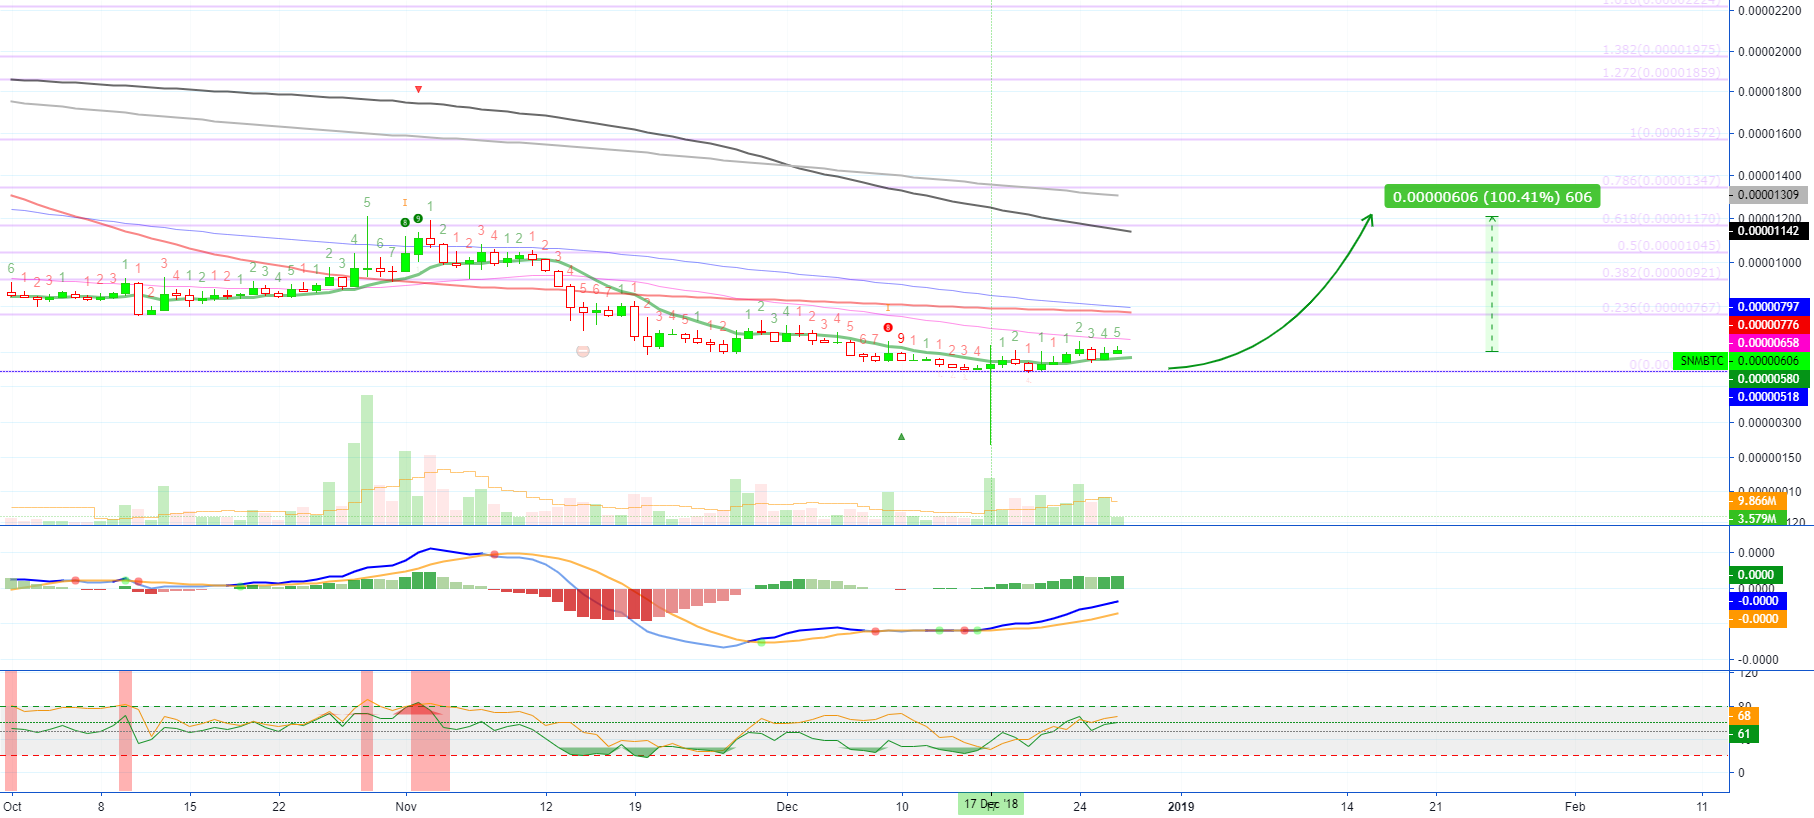Viewport: 1814px width, 818px height.
Task: Click the SNMBTC symbol tag
Action: 1701,361
